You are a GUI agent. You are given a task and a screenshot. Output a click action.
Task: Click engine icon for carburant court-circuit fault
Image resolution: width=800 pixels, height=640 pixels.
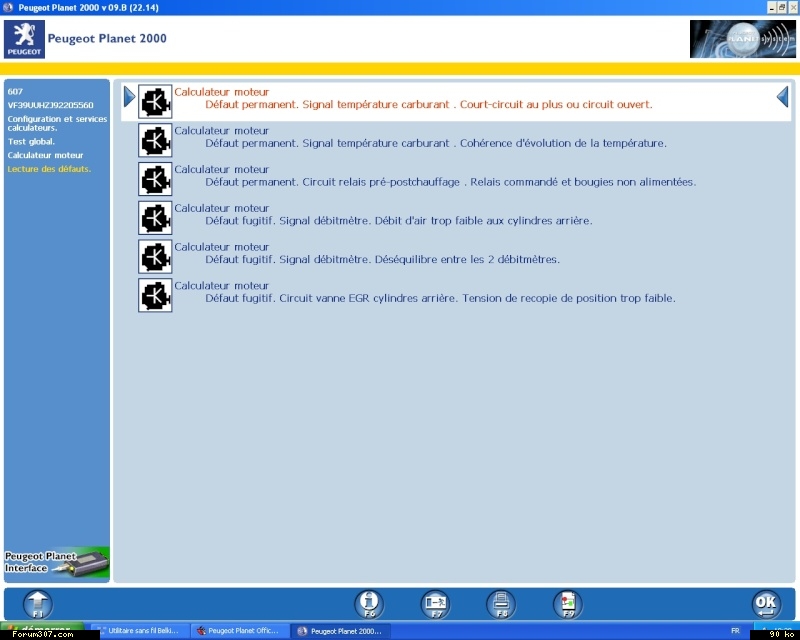(155, 102)
